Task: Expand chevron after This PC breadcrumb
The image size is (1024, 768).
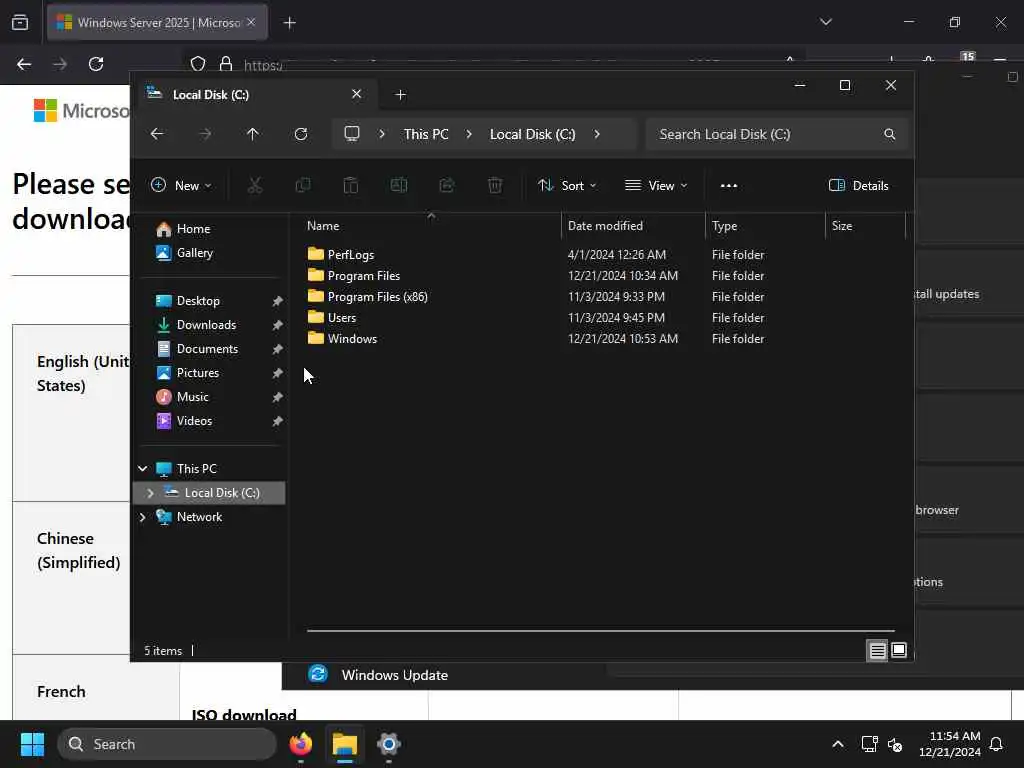Action: pos(469,134)
